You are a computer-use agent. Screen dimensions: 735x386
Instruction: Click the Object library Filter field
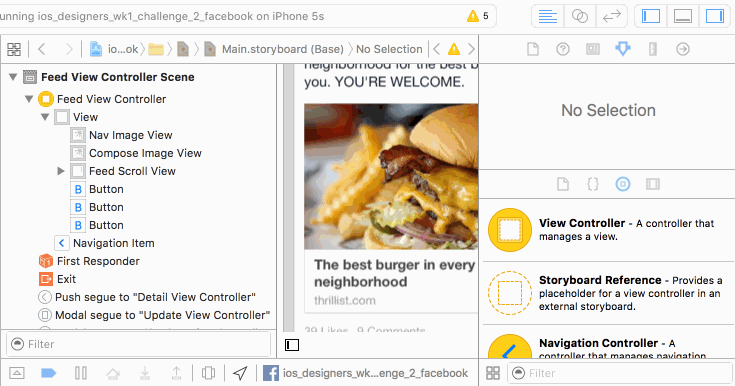[620, 373]
